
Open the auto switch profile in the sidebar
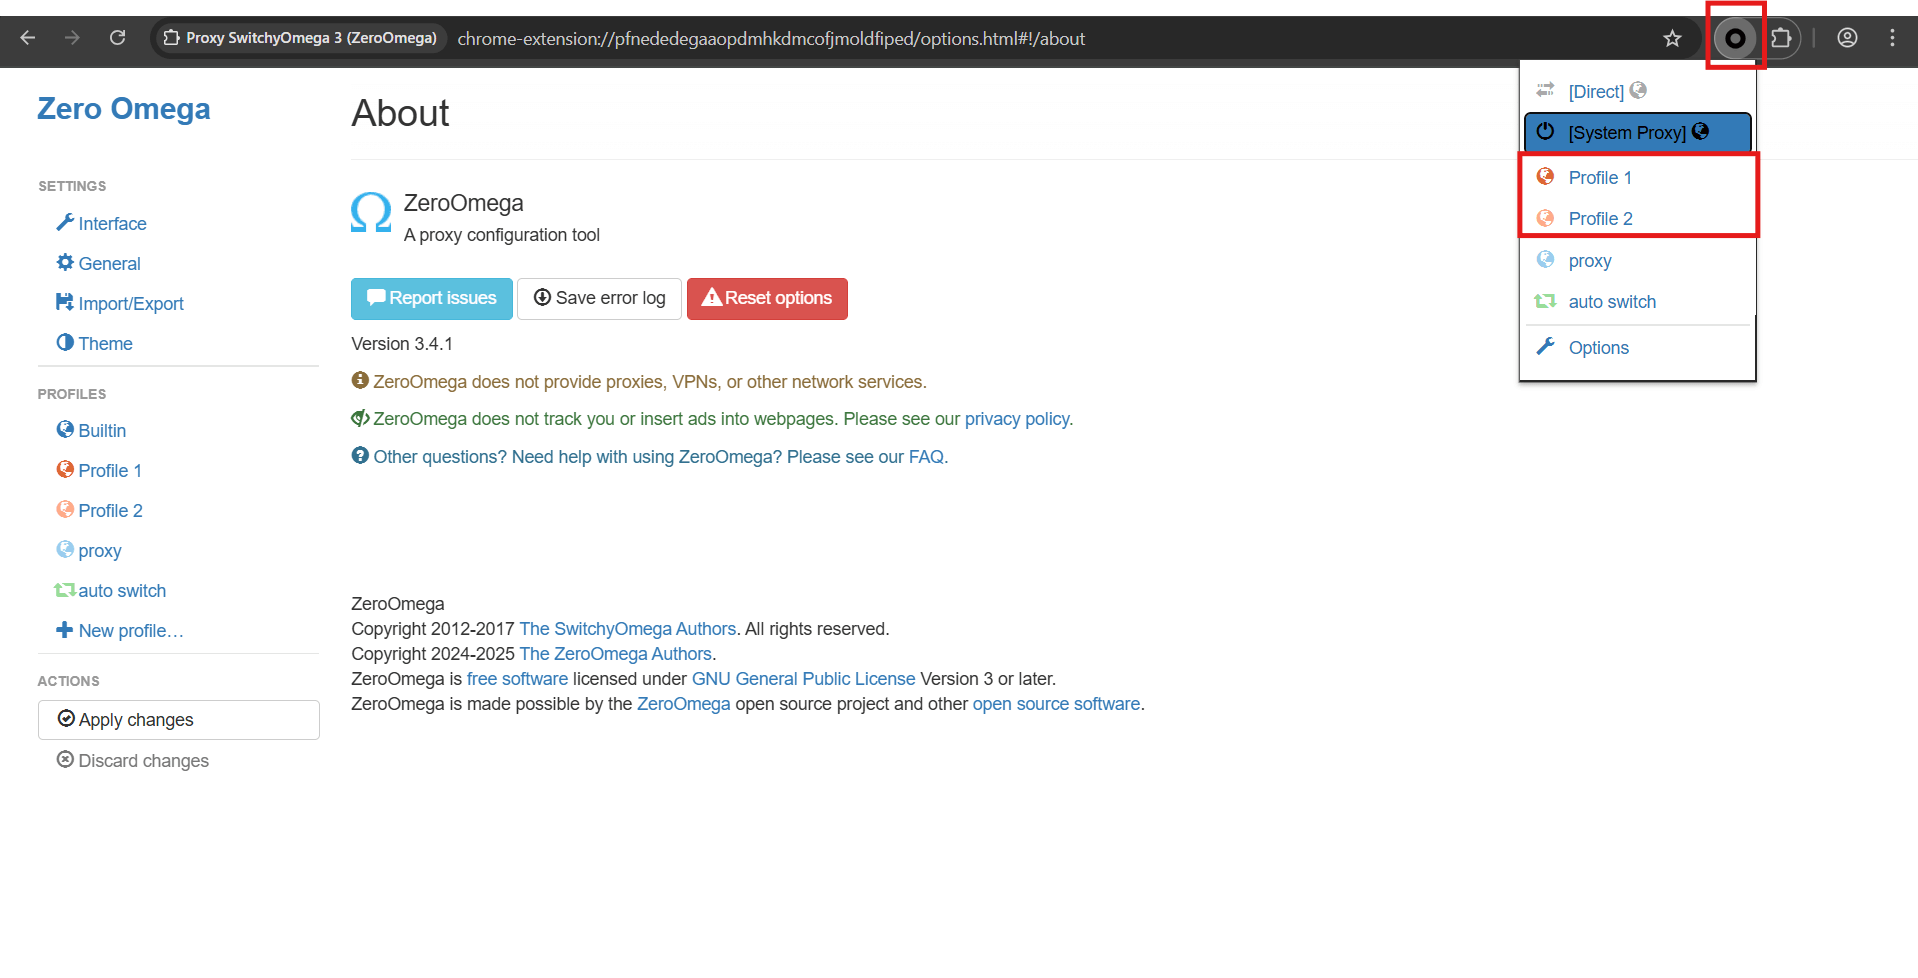pos(110,590)
